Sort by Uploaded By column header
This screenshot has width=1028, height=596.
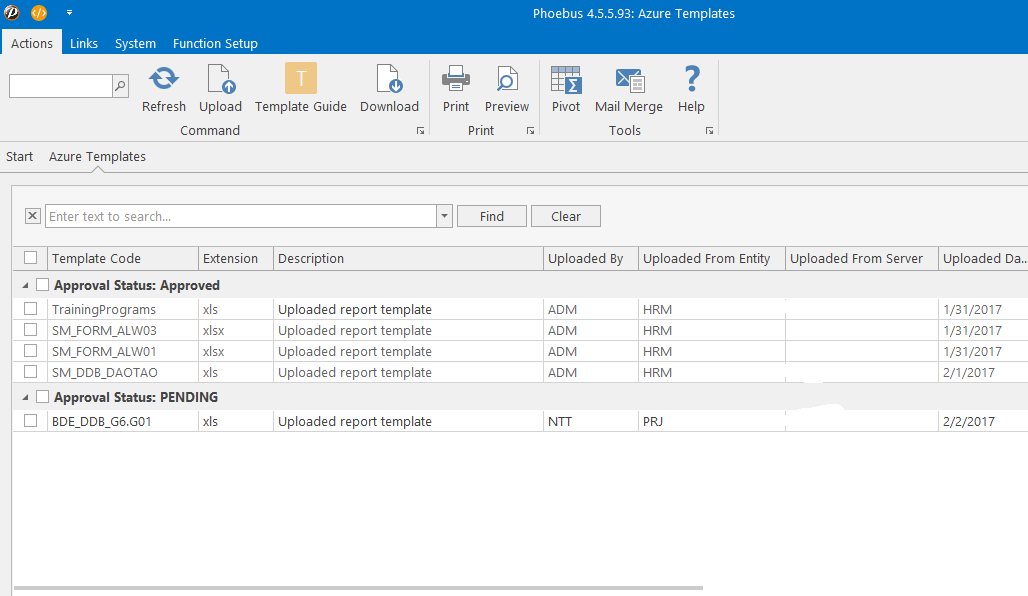(591, 258)
